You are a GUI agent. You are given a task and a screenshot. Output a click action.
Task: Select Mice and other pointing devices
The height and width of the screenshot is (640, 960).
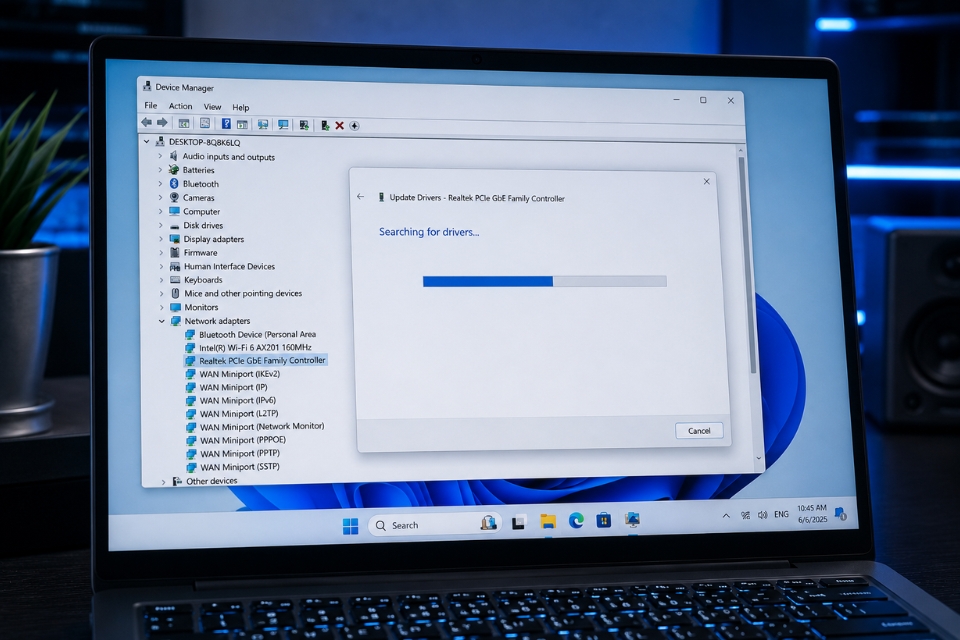tap(236, 293)
